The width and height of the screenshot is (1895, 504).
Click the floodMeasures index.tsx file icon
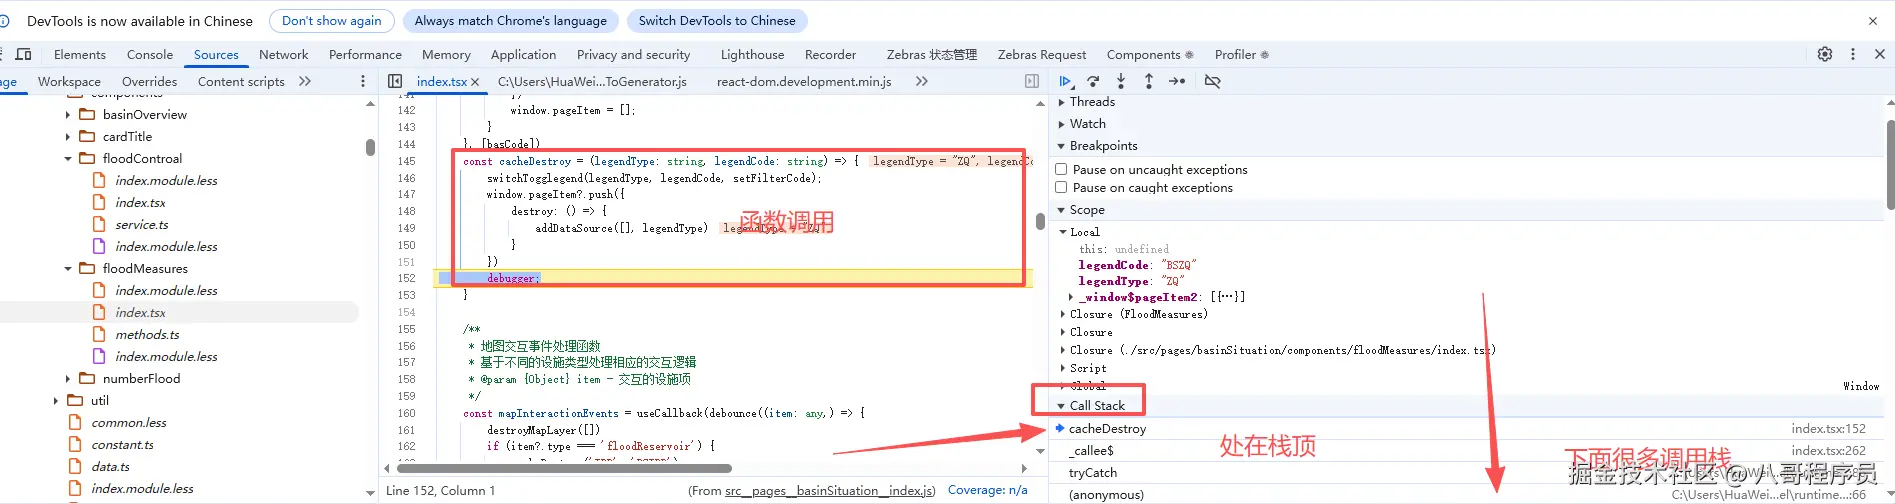pos(99,312)
